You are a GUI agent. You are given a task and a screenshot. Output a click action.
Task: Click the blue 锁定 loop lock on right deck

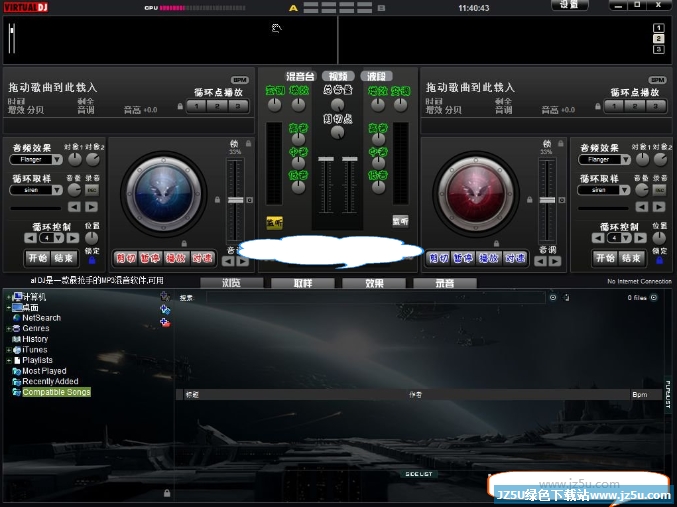659,260
